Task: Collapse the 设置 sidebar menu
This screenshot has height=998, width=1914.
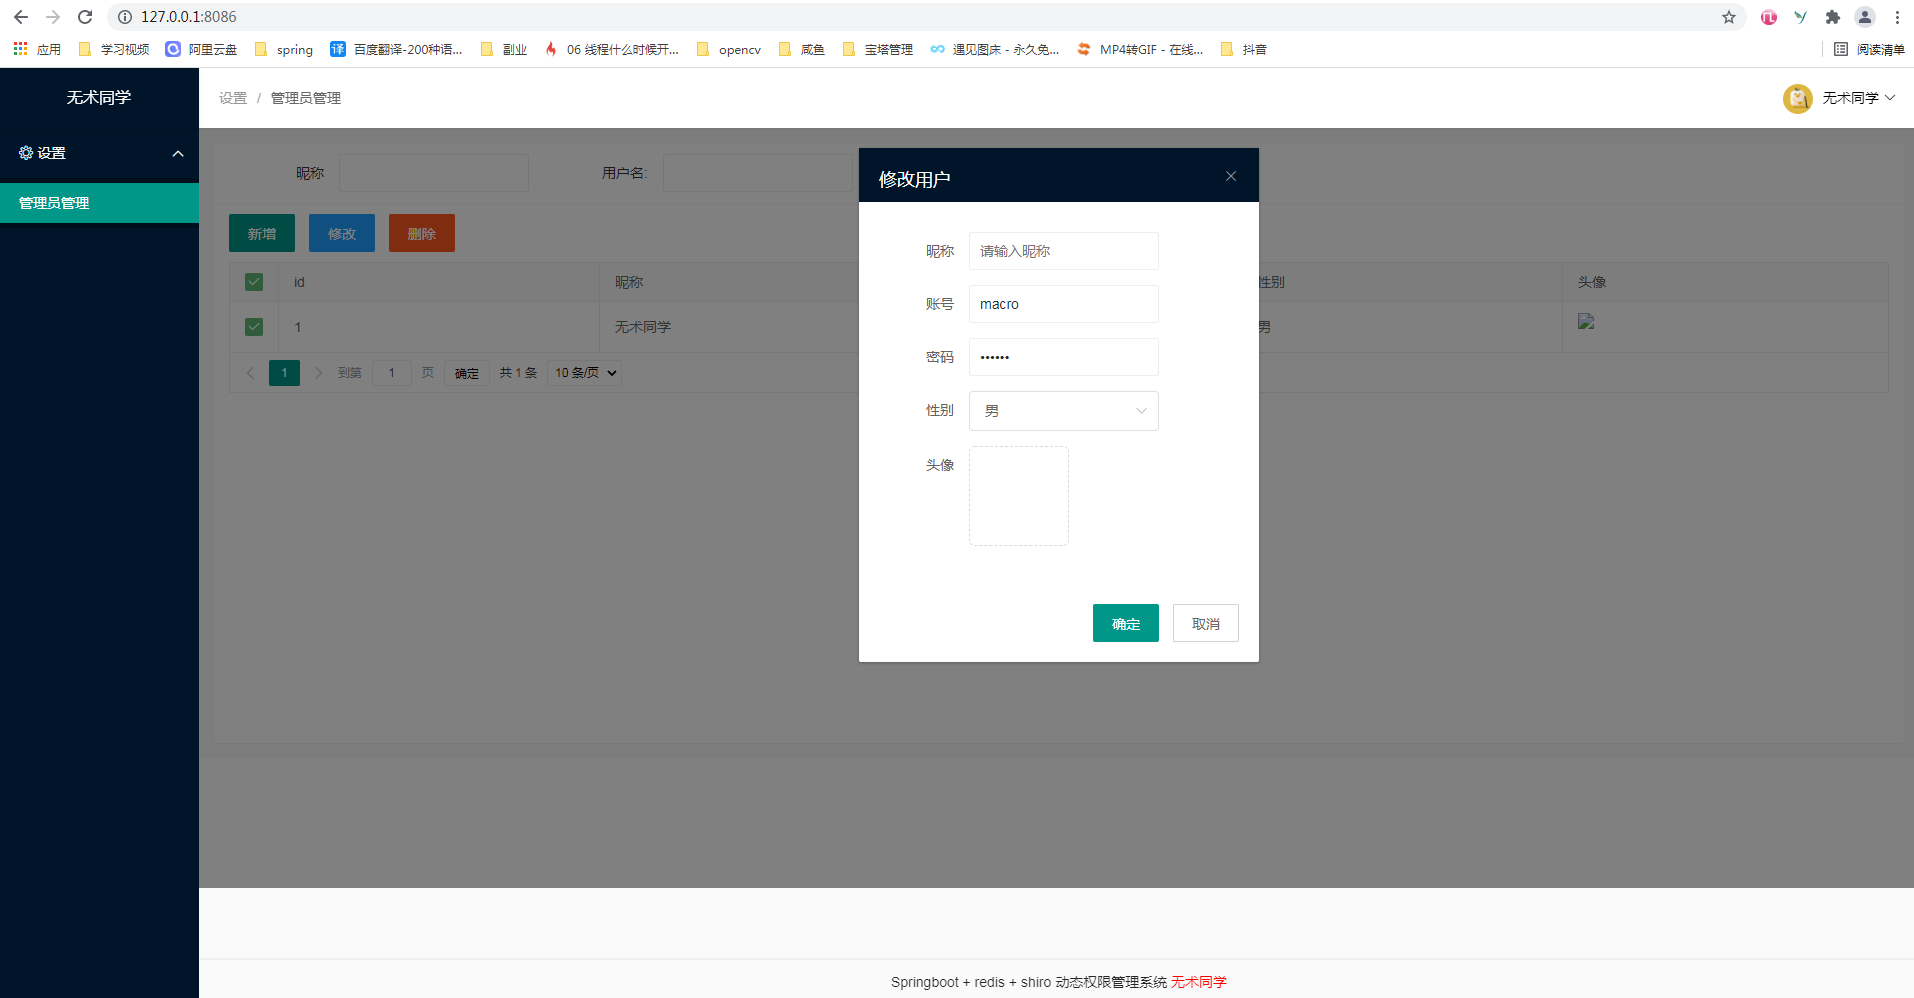Action: pyautogui.click(x=99, y=153)
